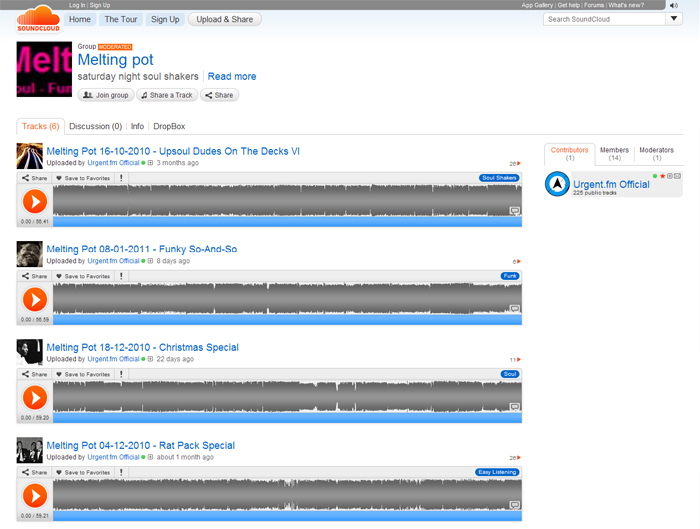Save Rat Pack Special track to Favorites
This screenshot has height=529, width=700.
pyautogui.click(x=83, y=472)
